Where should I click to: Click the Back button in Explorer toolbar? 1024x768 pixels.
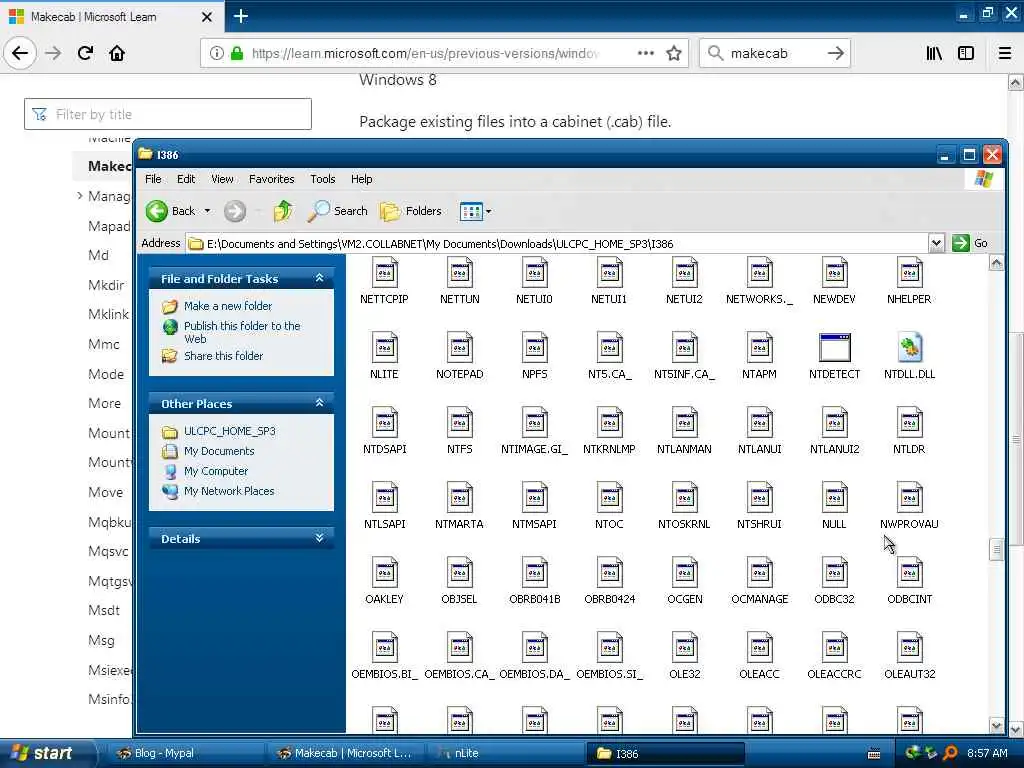pos(170,211)
